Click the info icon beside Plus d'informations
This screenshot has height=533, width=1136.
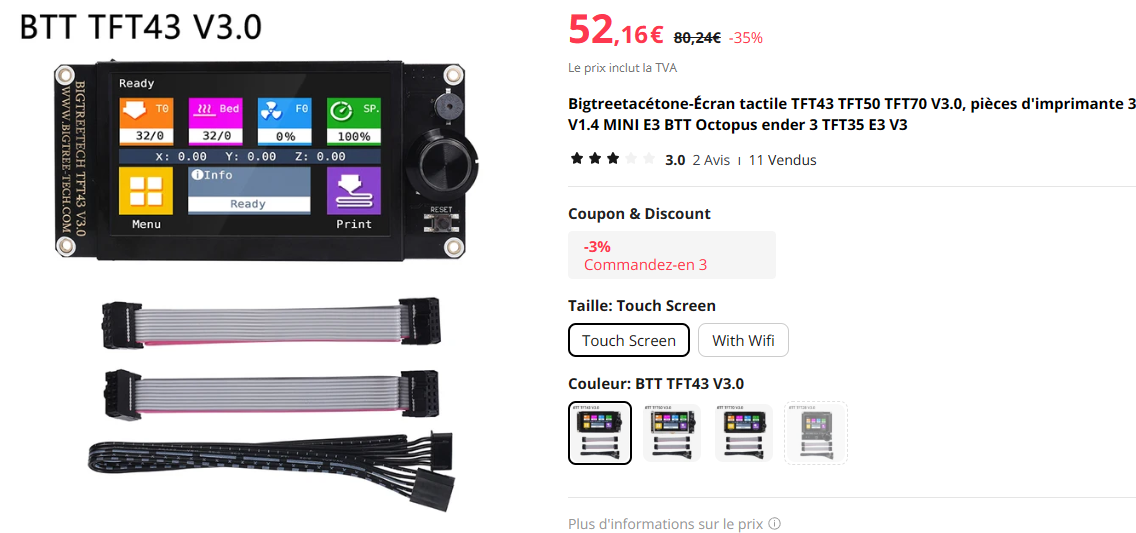point(774,524)
